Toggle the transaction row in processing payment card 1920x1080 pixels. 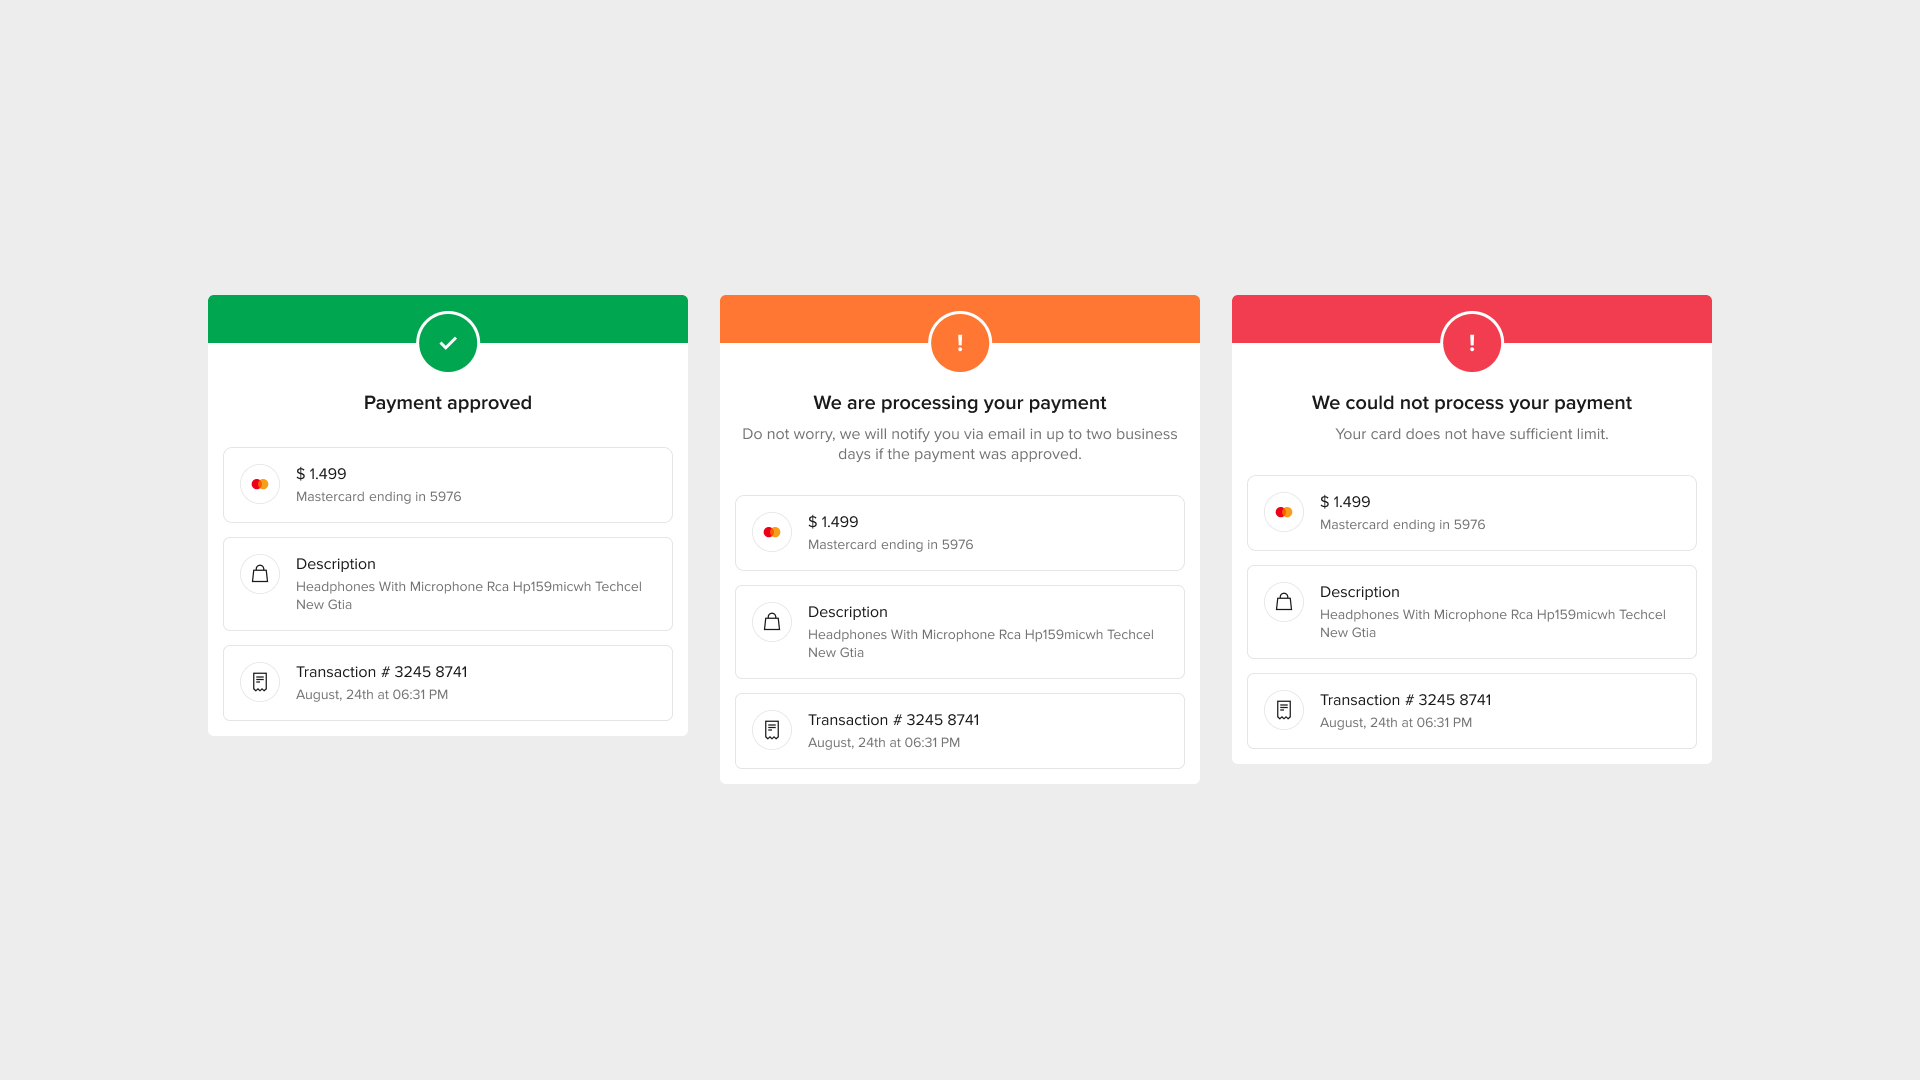coord(959,729)
